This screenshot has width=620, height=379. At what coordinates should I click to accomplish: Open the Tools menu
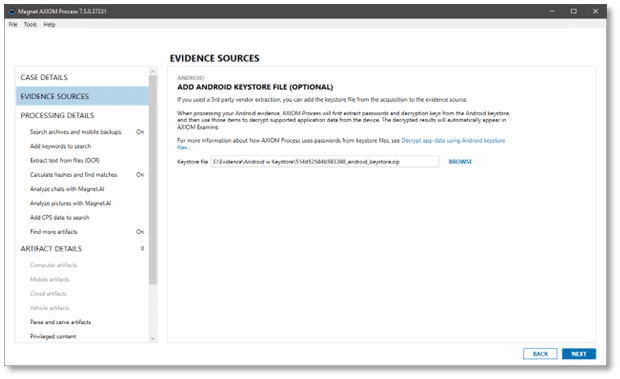[30, 25]
